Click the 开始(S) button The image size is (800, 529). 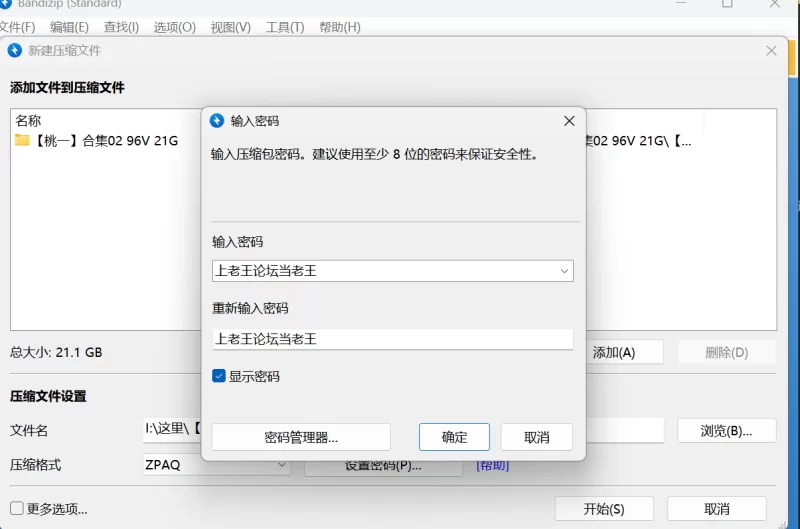(604, 509)
